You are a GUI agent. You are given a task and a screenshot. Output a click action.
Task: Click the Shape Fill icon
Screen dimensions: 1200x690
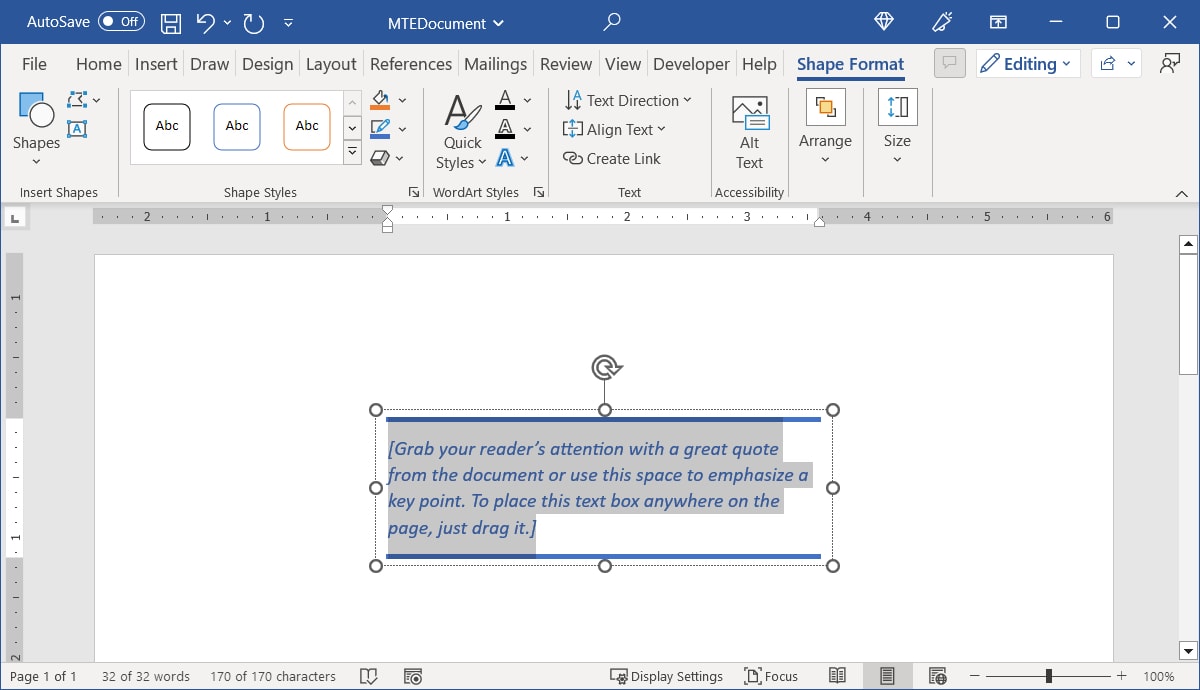pos(380,100)
